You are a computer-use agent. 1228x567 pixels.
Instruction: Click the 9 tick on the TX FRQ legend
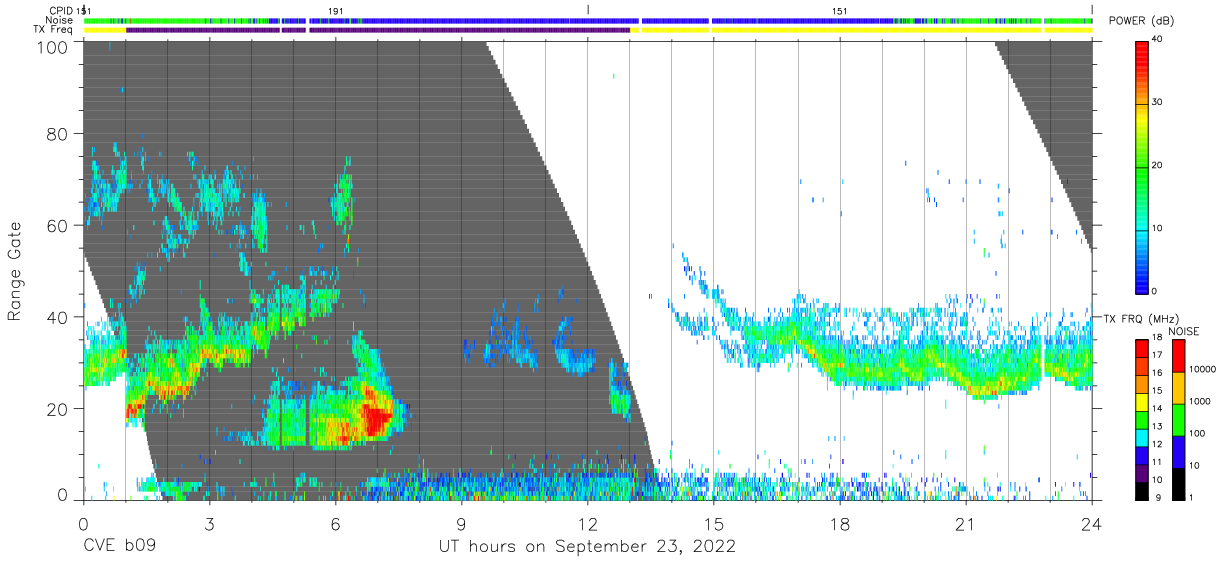(x=1156, y=497)
